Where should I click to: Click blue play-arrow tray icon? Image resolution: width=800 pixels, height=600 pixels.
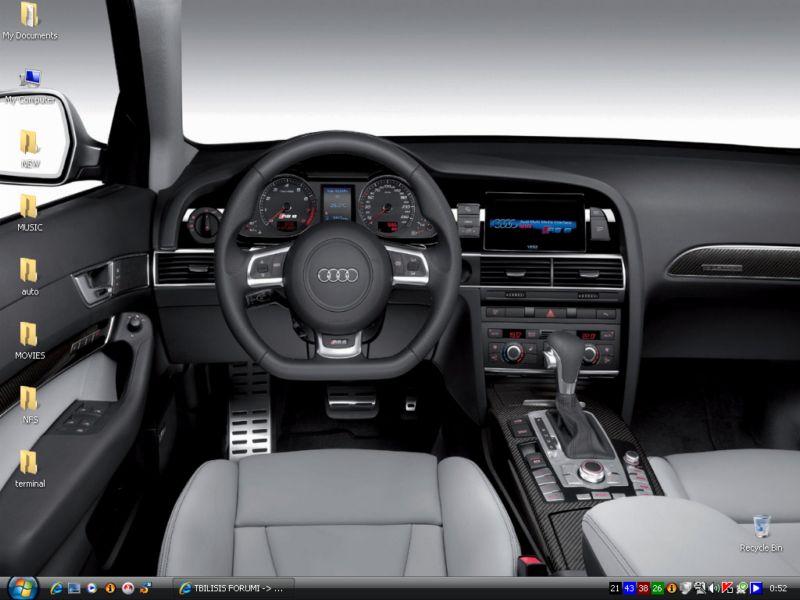point(756,588)
